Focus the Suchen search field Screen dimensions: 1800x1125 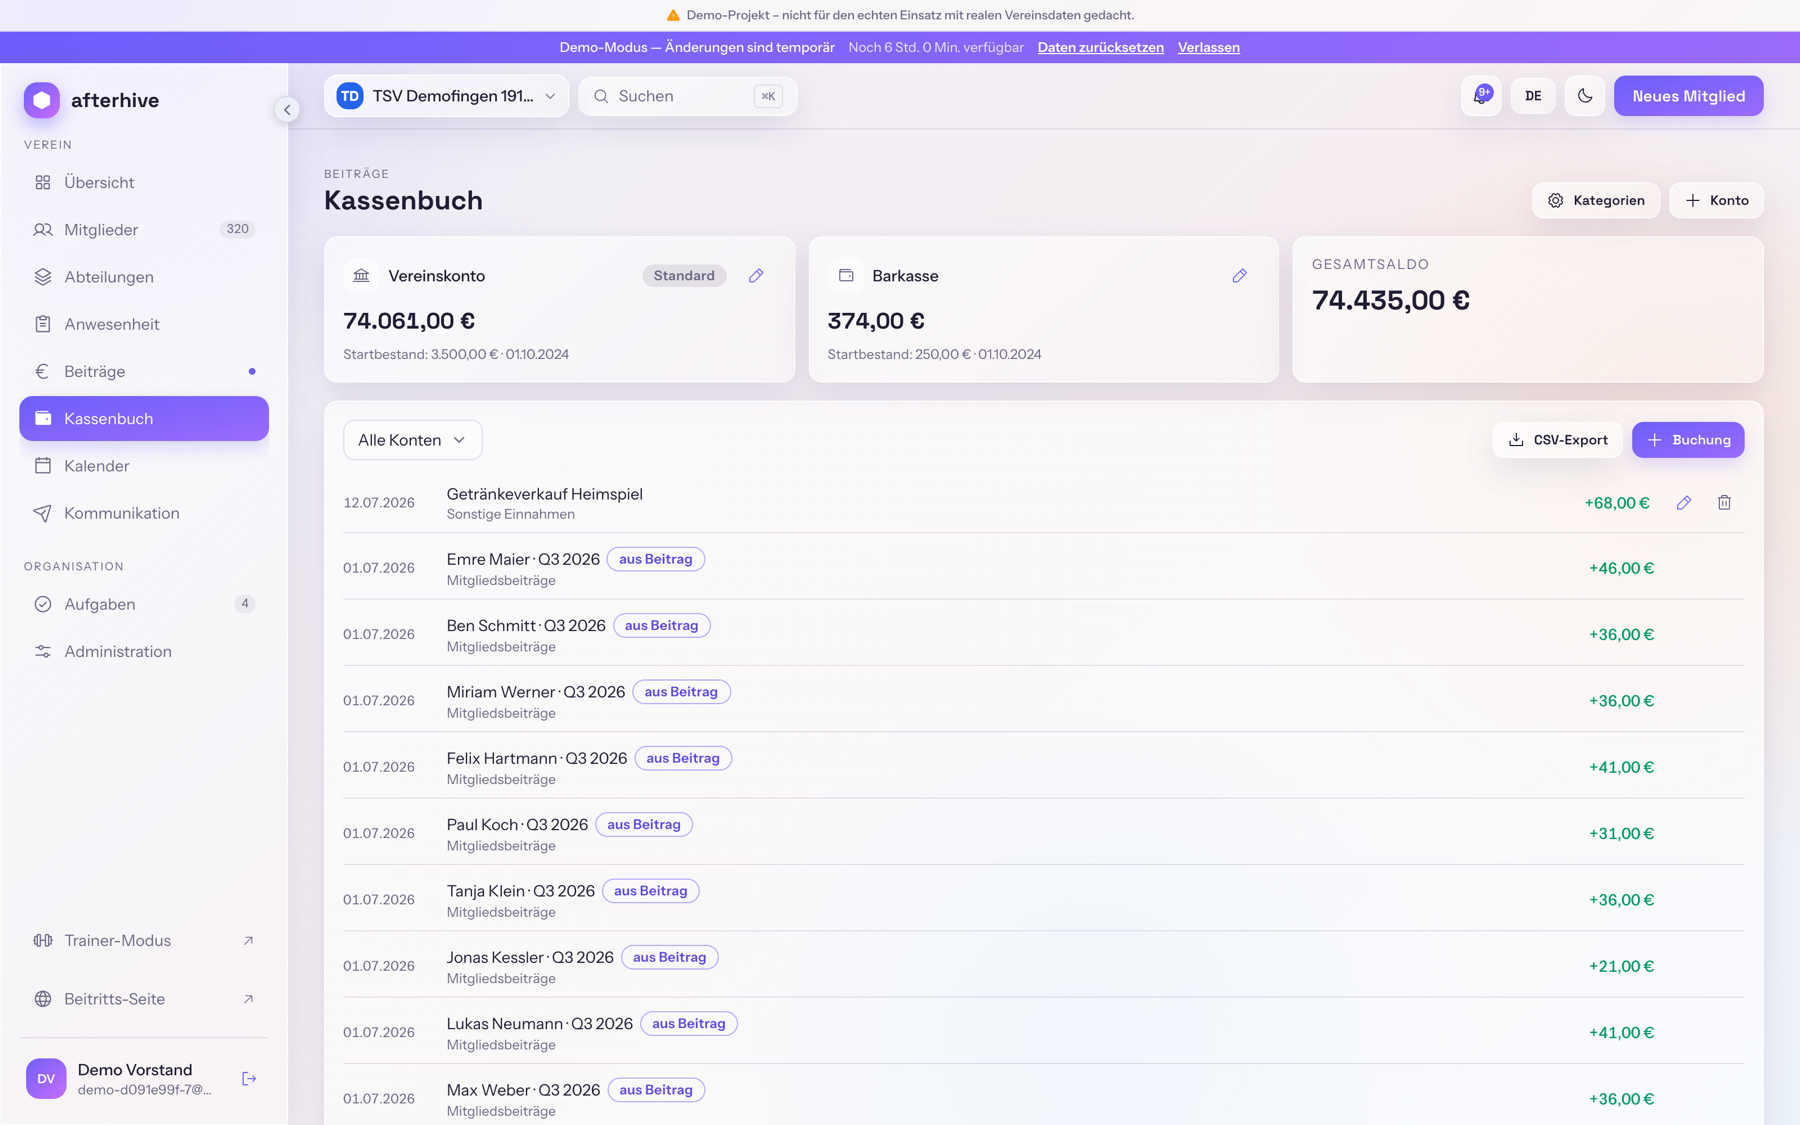687,96
